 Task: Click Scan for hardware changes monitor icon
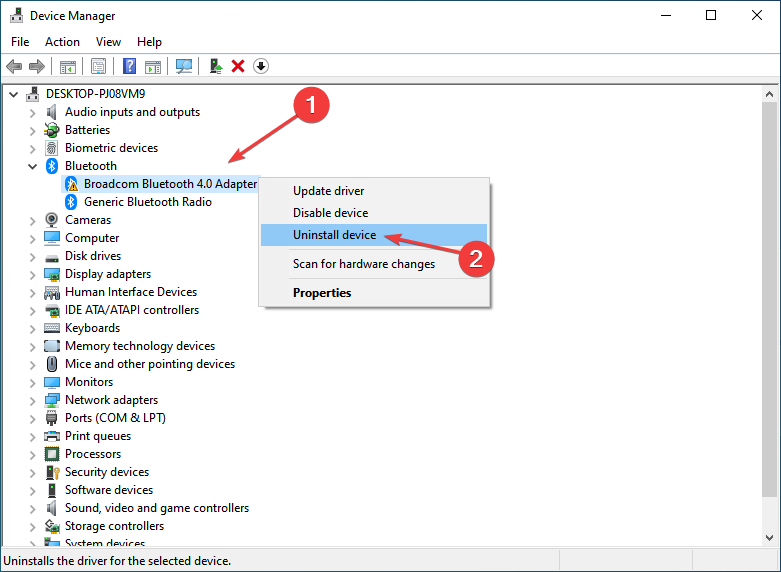tap(184, 66)
